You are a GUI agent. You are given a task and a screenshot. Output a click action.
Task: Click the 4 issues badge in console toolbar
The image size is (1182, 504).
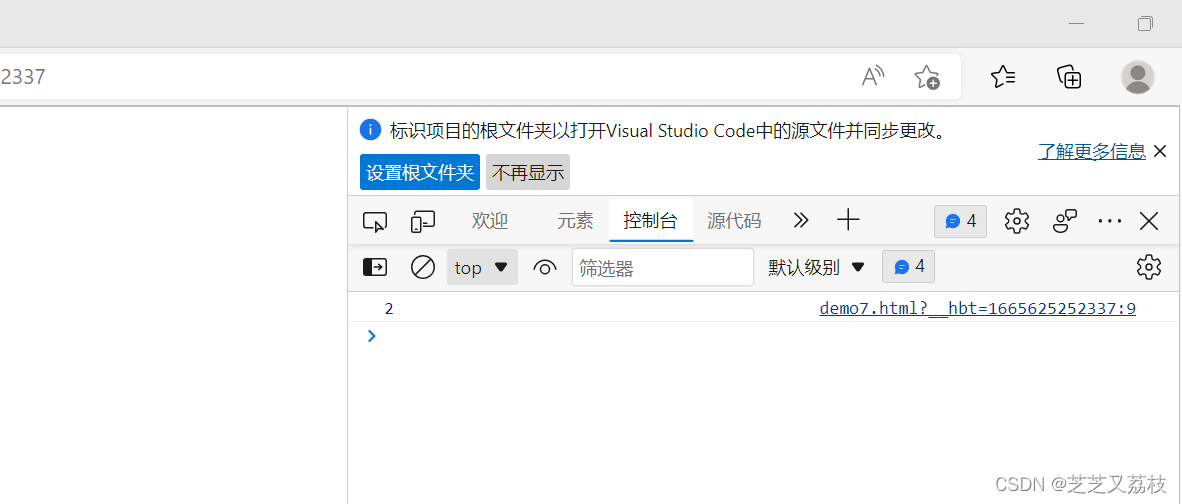pos(908,267)
